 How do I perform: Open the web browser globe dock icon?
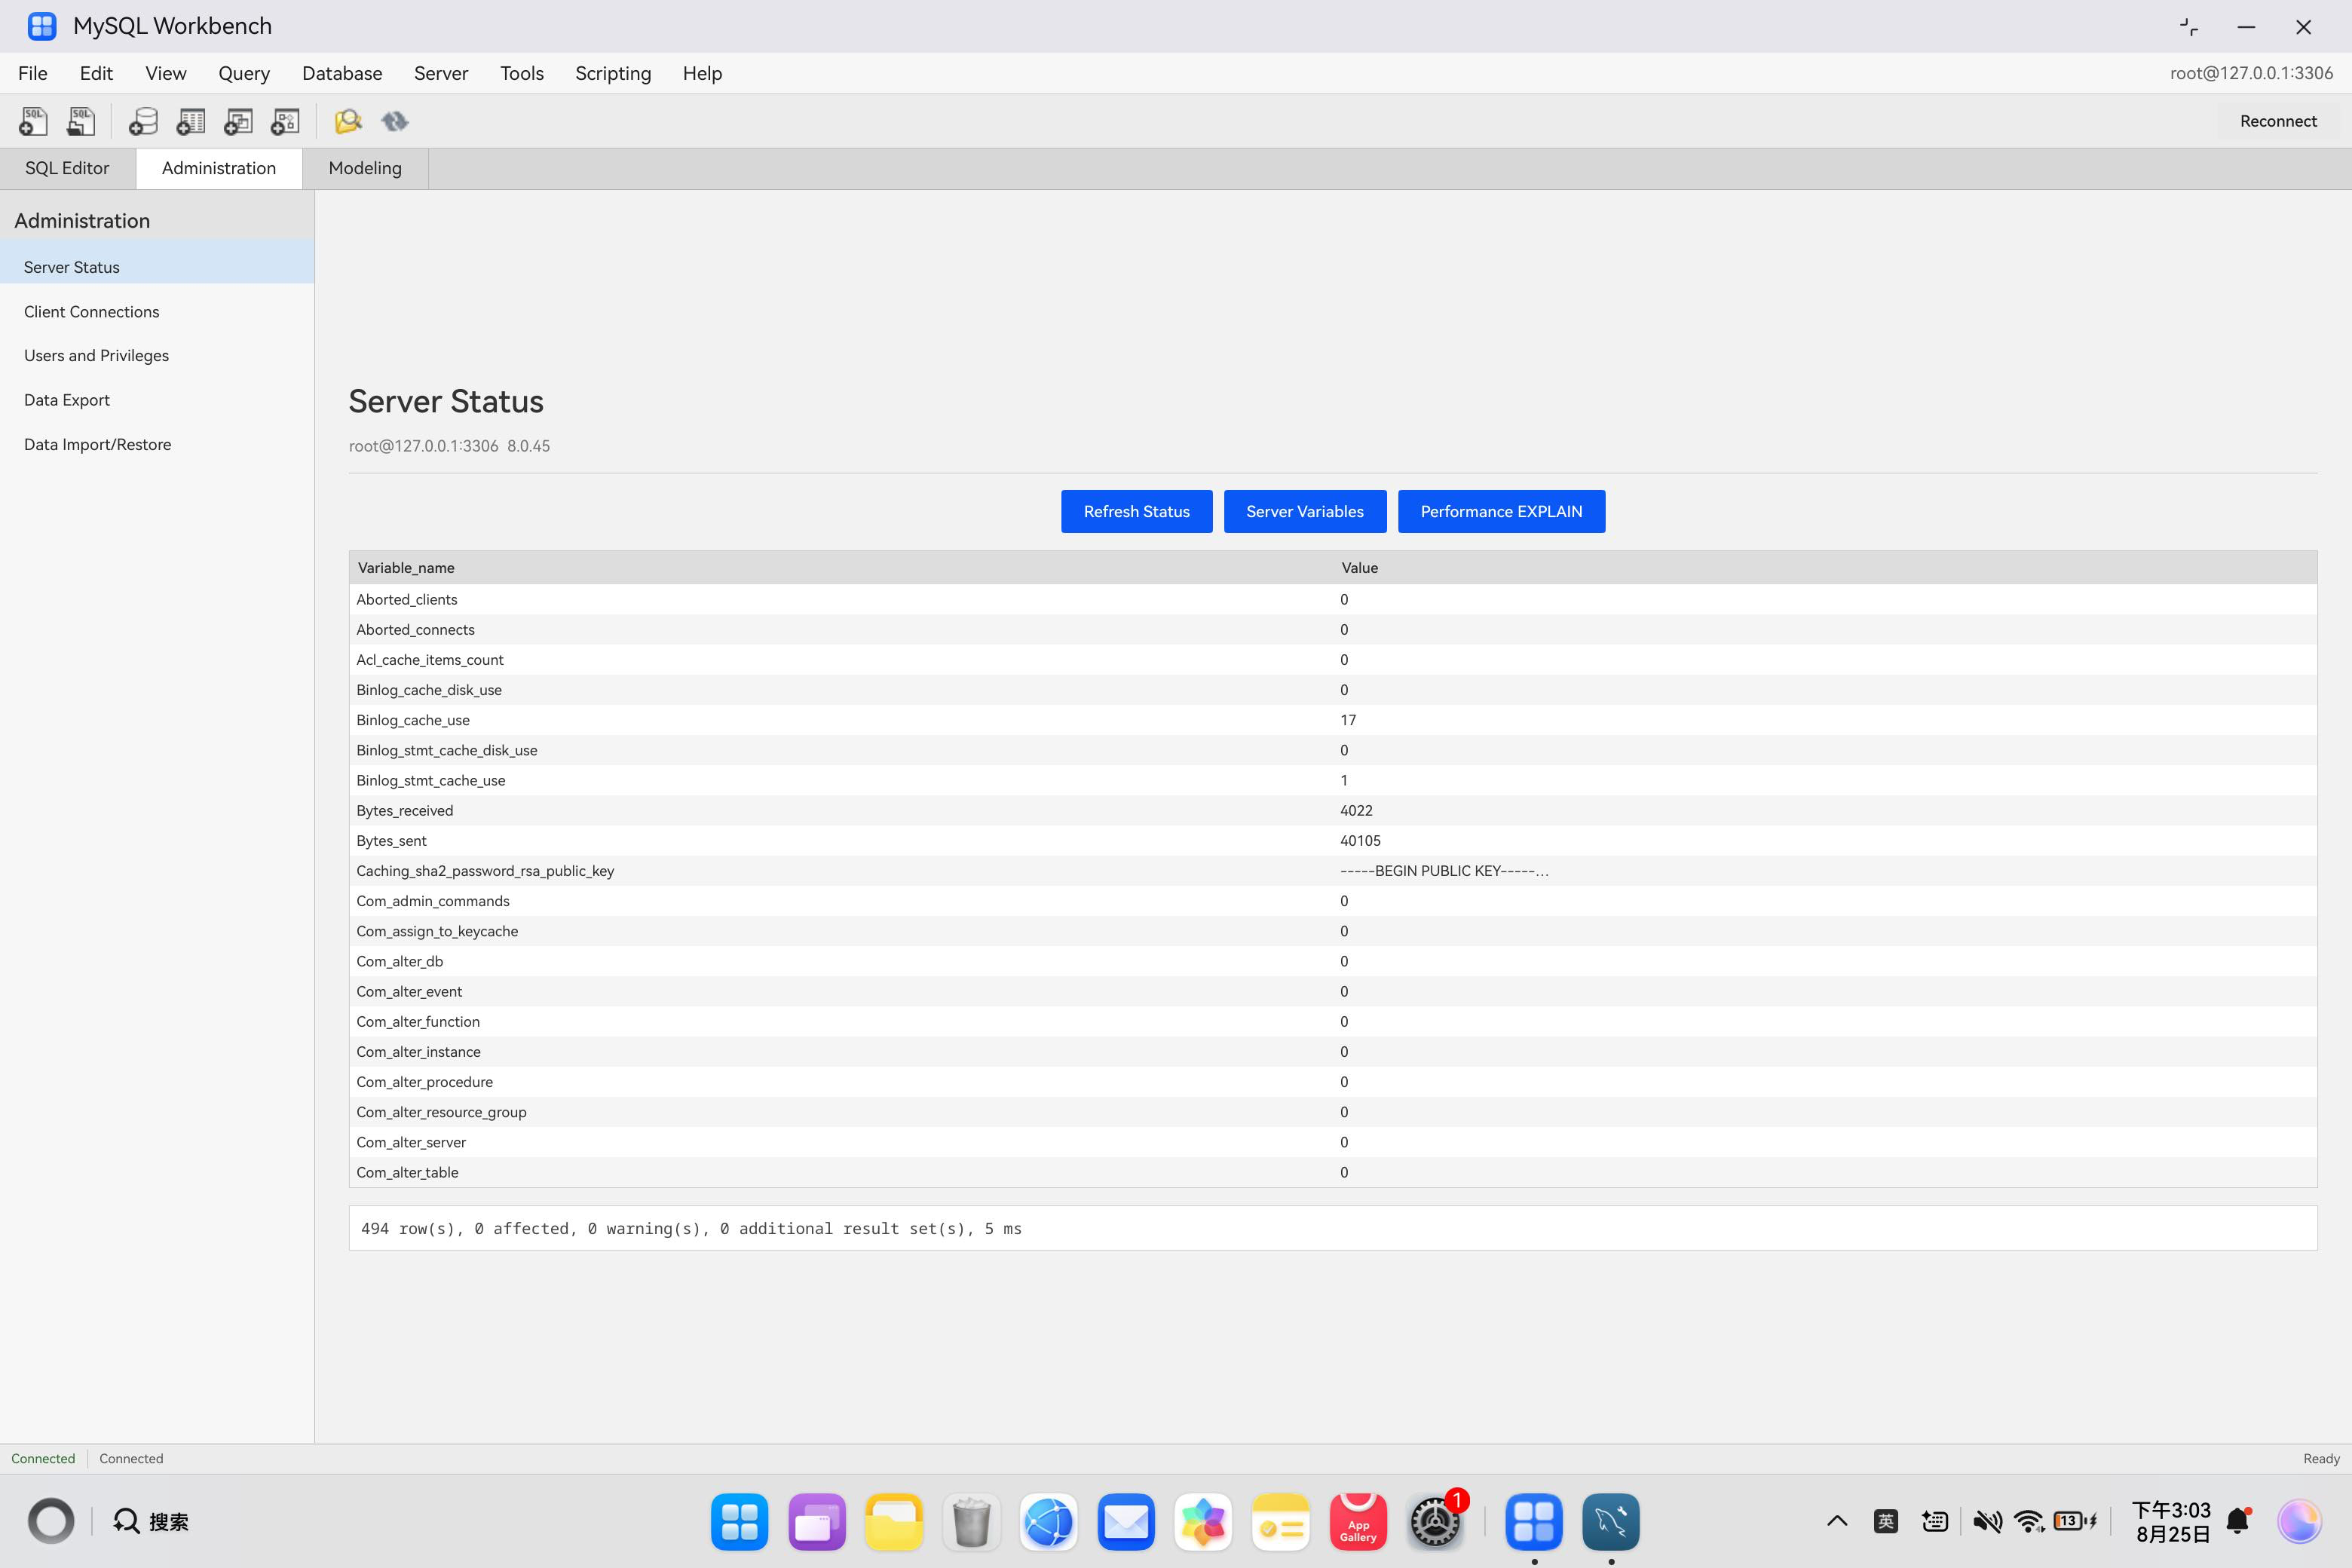coord(1049,1521)
